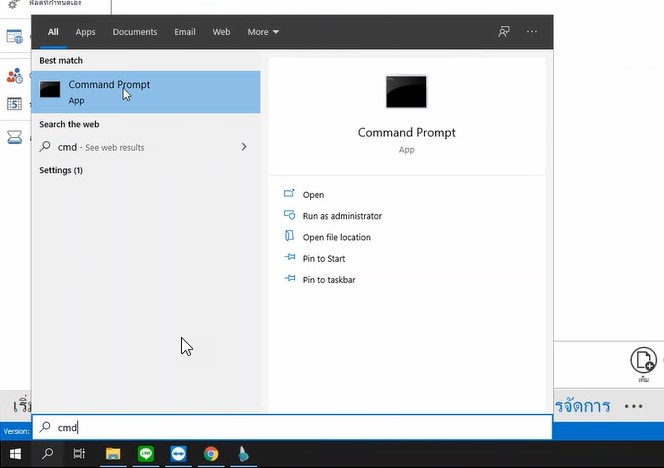
Task: Click the Command Prompt icon in results list
Action: (50, 89)
